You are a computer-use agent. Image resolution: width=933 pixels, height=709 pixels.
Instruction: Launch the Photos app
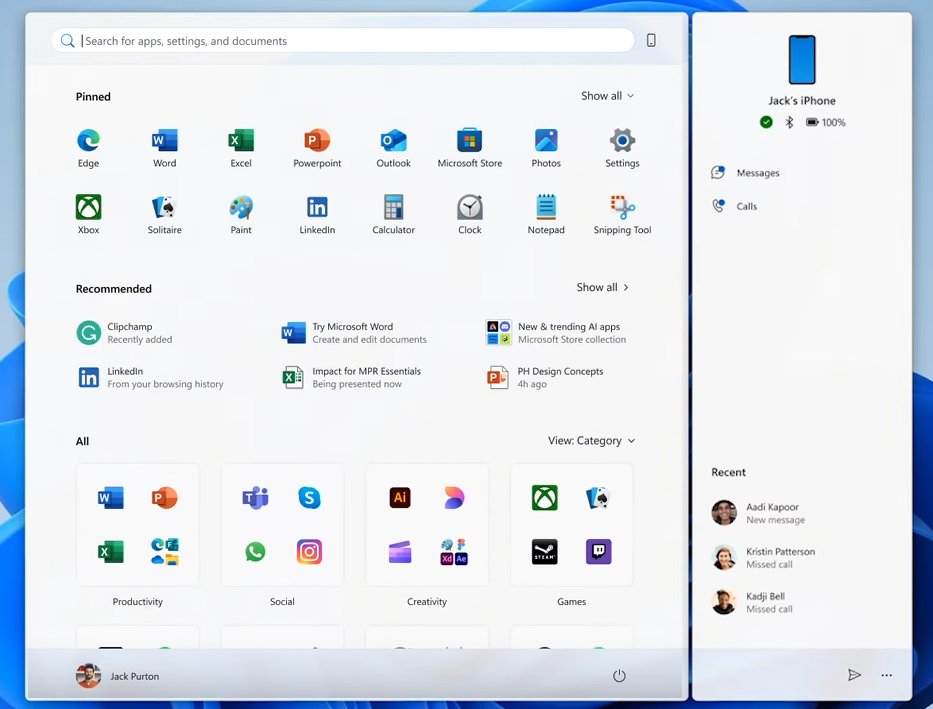point(546,148)
